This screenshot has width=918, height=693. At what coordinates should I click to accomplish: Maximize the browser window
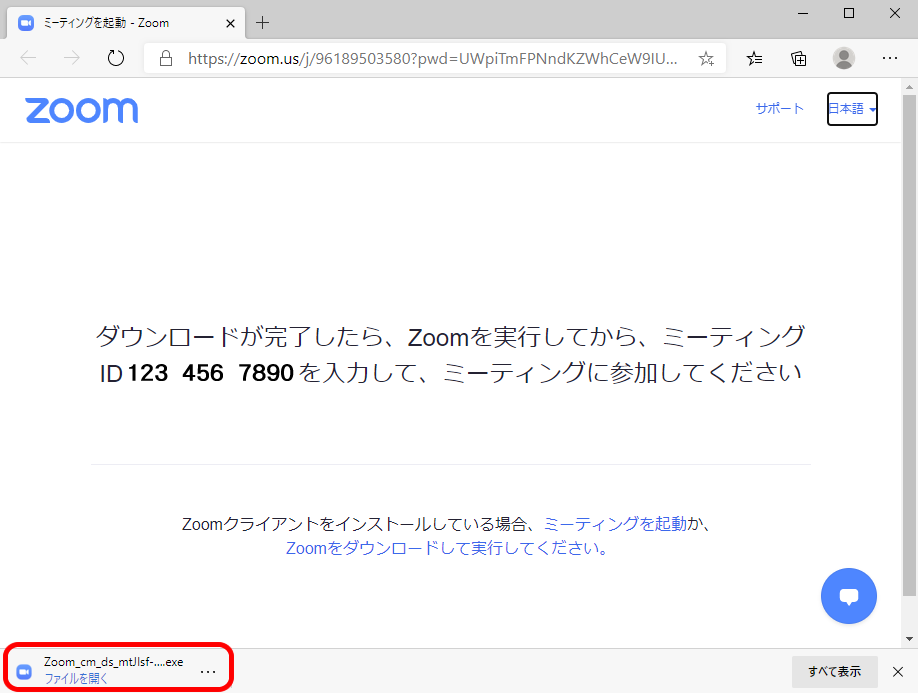[x=848, y=13]
